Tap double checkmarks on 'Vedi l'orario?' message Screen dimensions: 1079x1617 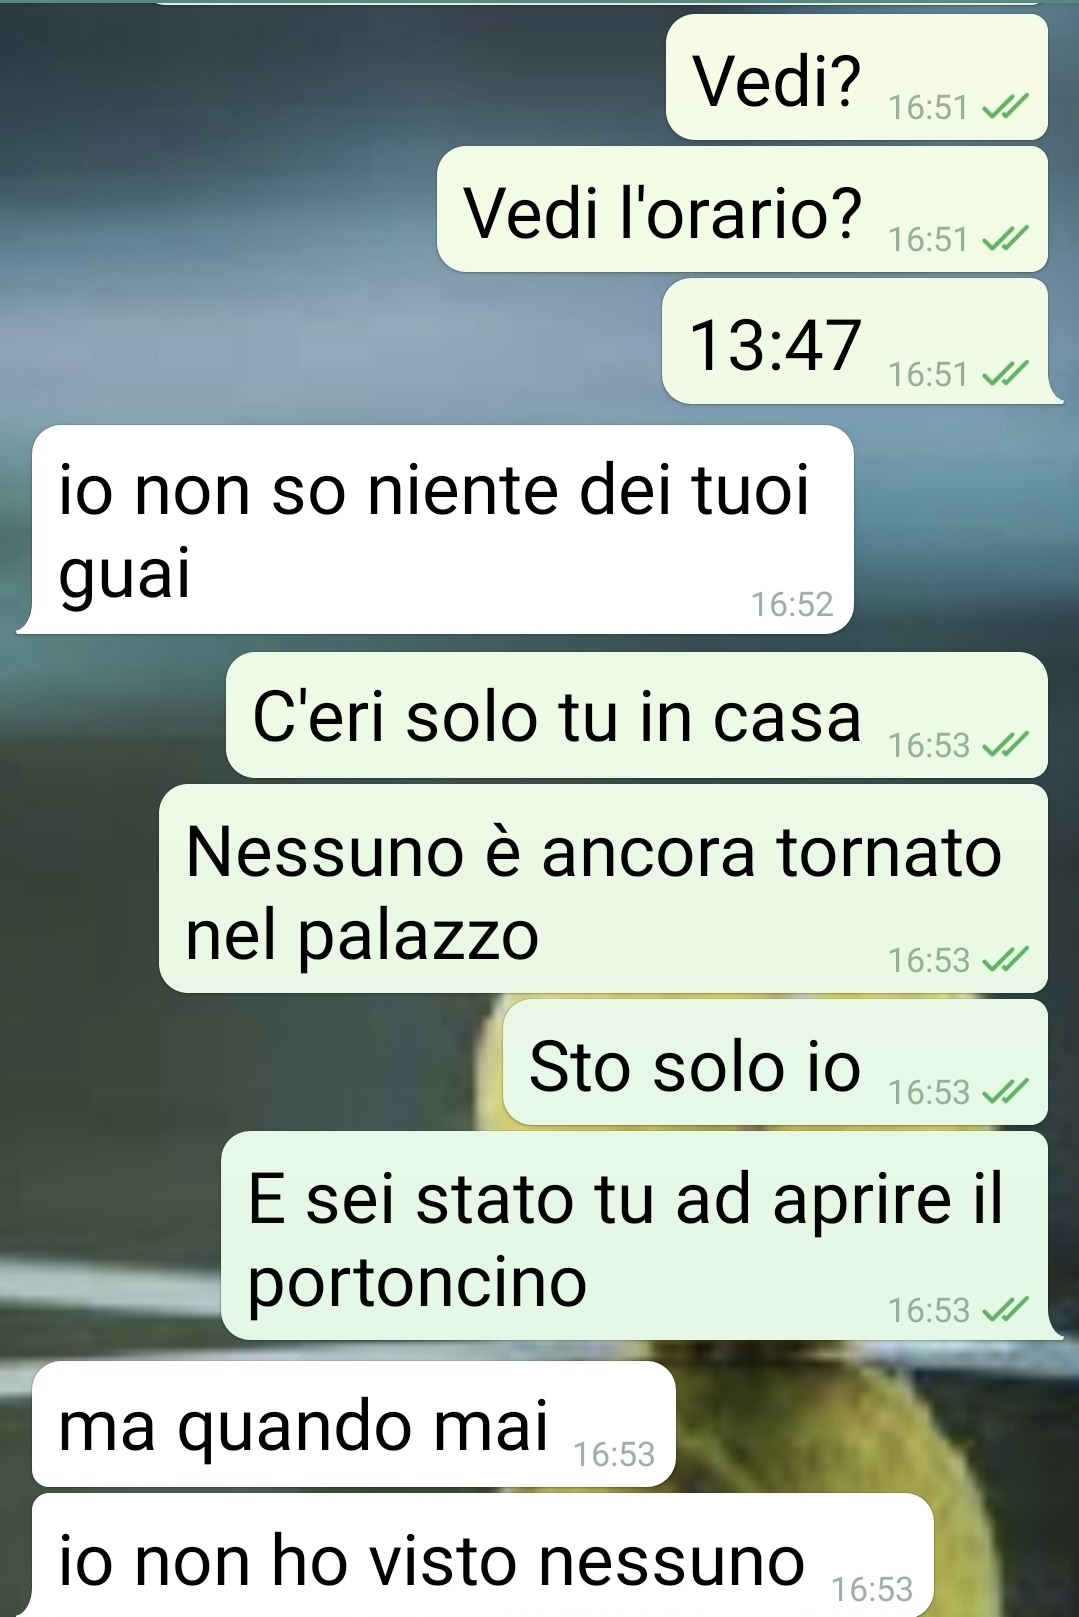tap(1005, 239)
